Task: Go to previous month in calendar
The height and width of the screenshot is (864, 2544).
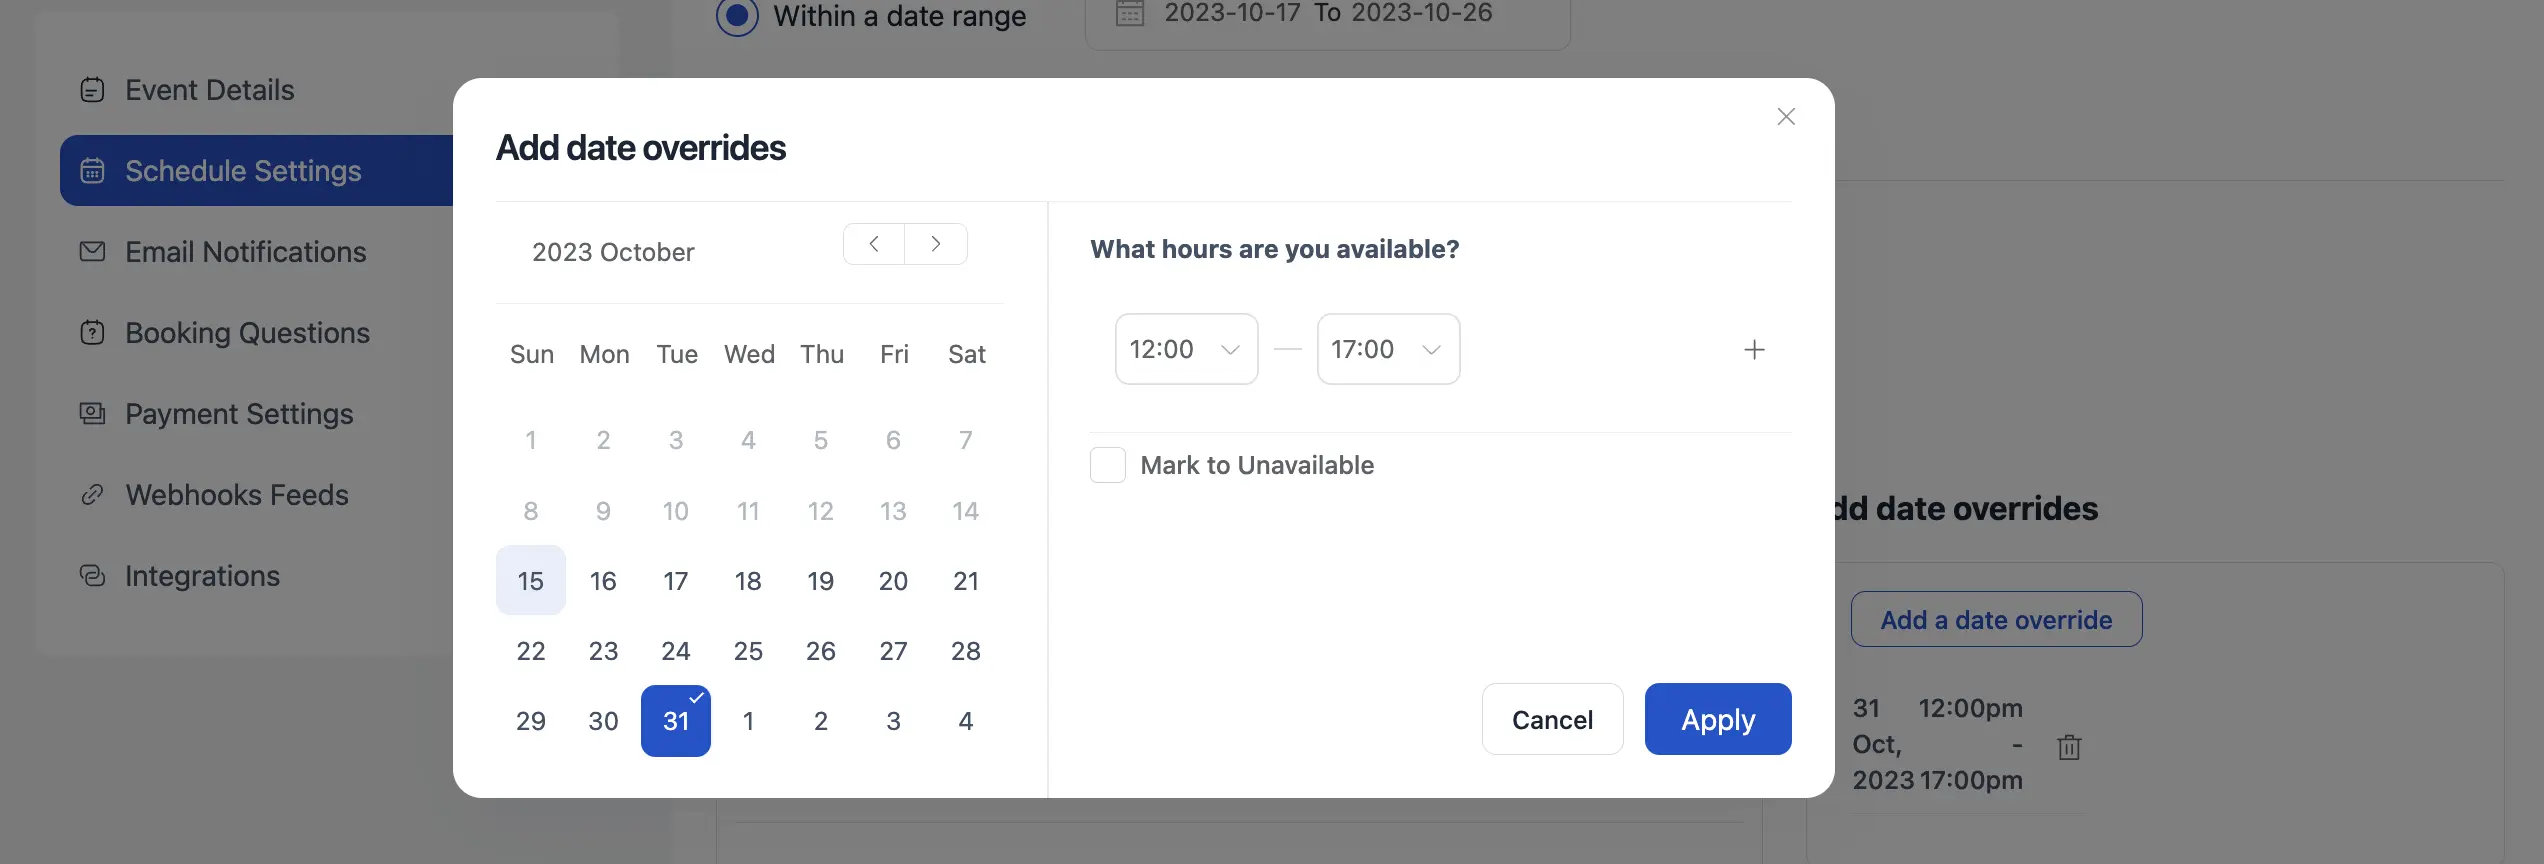Action: [x=874, y=244]
